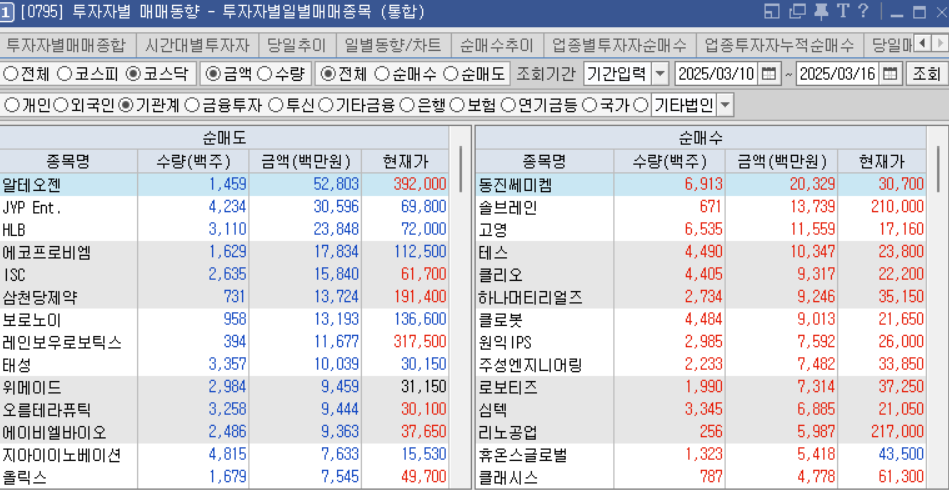949x490 pixels.
Task: Select the 개인 investor radio button
Action: (x=11, y=106)
